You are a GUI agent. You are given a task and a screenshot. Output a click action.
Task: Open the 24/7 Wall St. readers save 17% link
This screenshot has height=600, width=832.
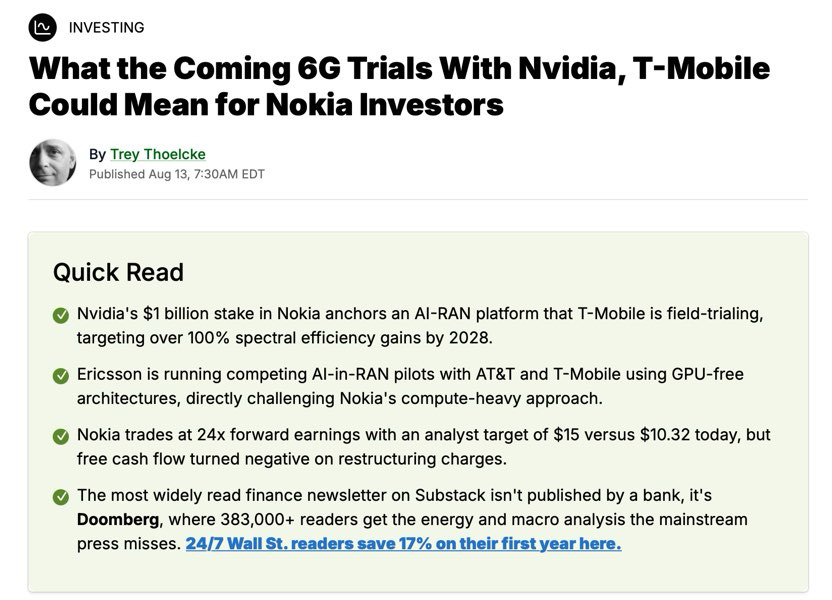tap(403, 544)
